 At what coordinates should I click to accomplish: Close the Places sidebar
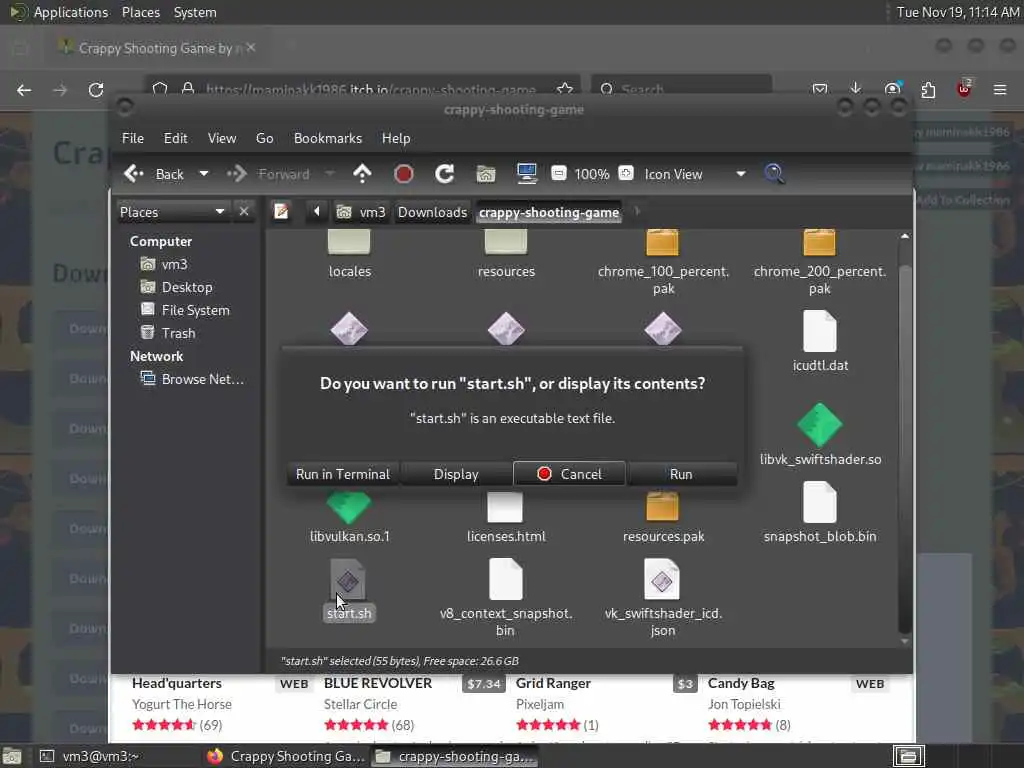tap(244, 212)
